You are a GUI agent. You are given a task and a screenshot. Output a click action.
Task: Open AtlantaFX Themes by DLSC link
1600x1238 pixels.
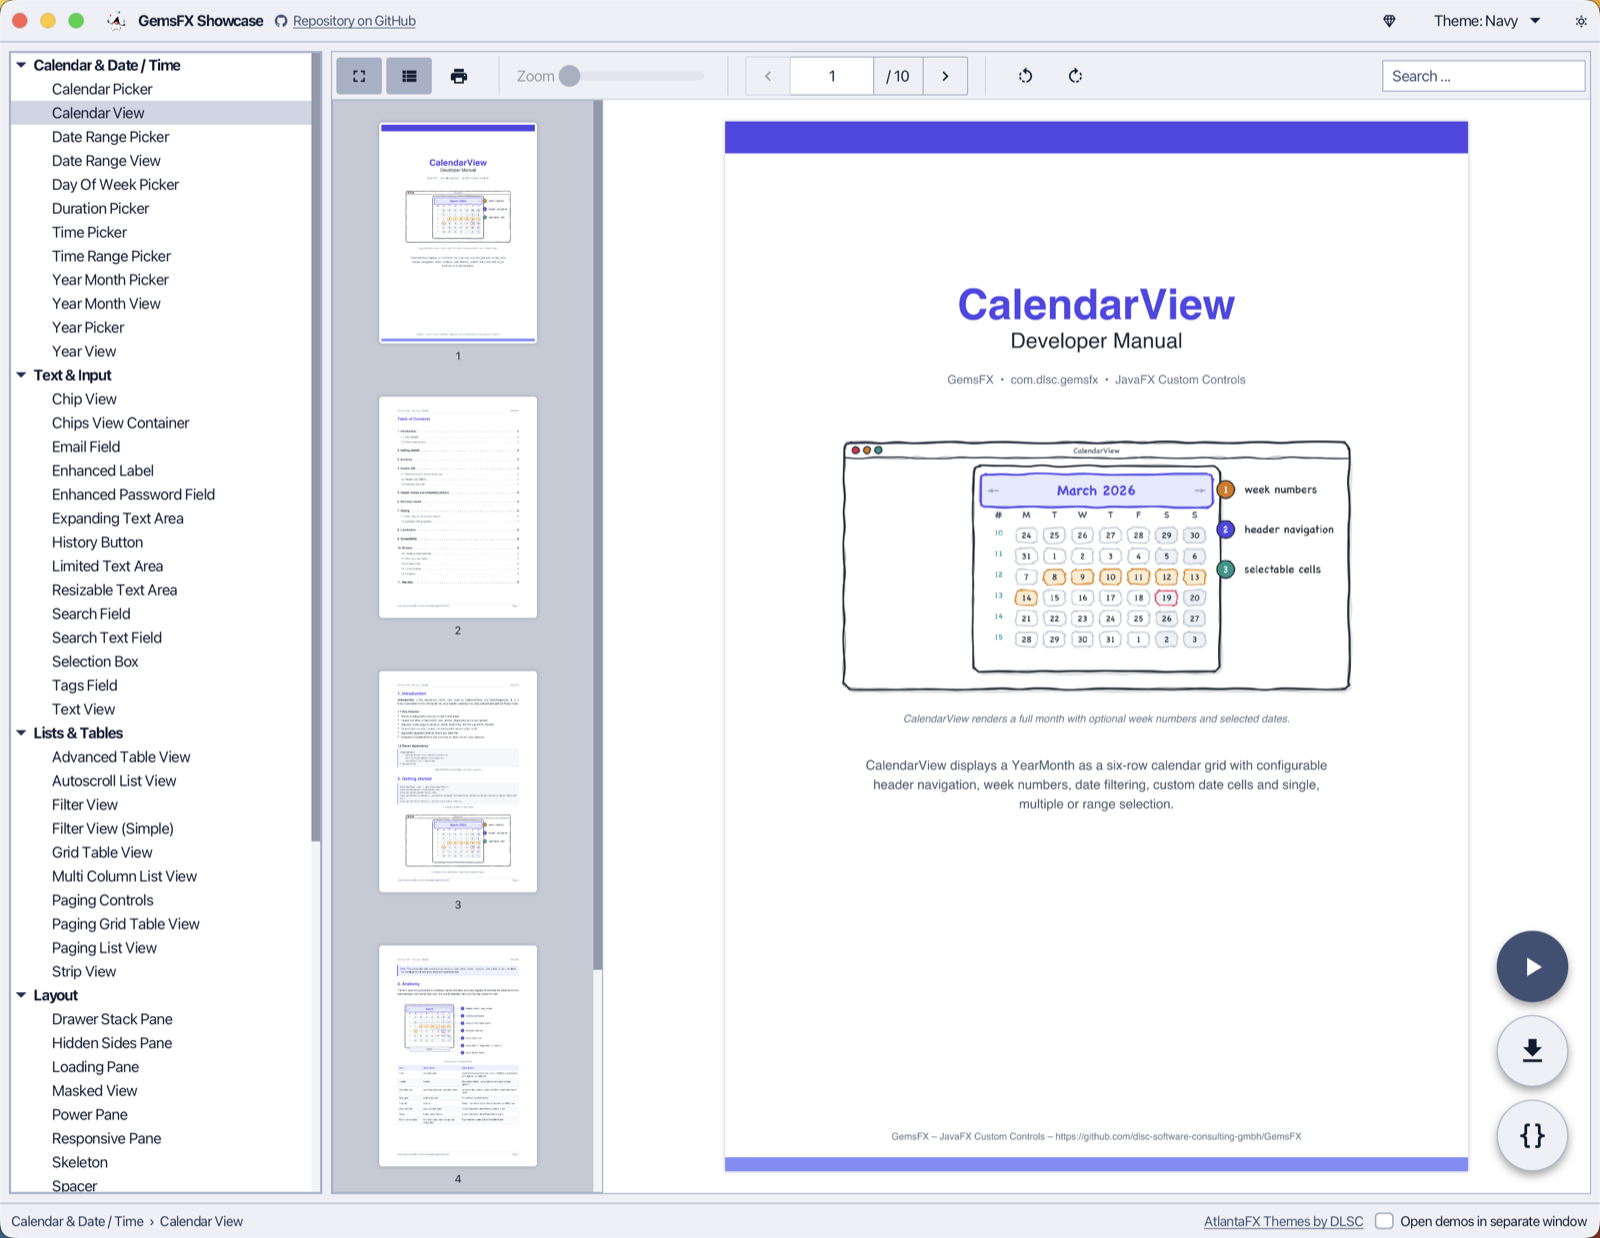pos(1283,1221)
